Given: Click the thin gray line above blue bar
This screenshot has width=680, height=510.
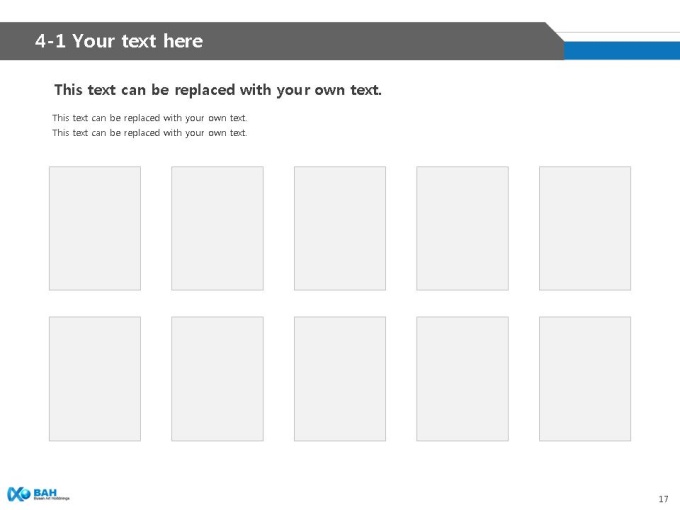Looking at the screenshot, I should tap(618, 32).
